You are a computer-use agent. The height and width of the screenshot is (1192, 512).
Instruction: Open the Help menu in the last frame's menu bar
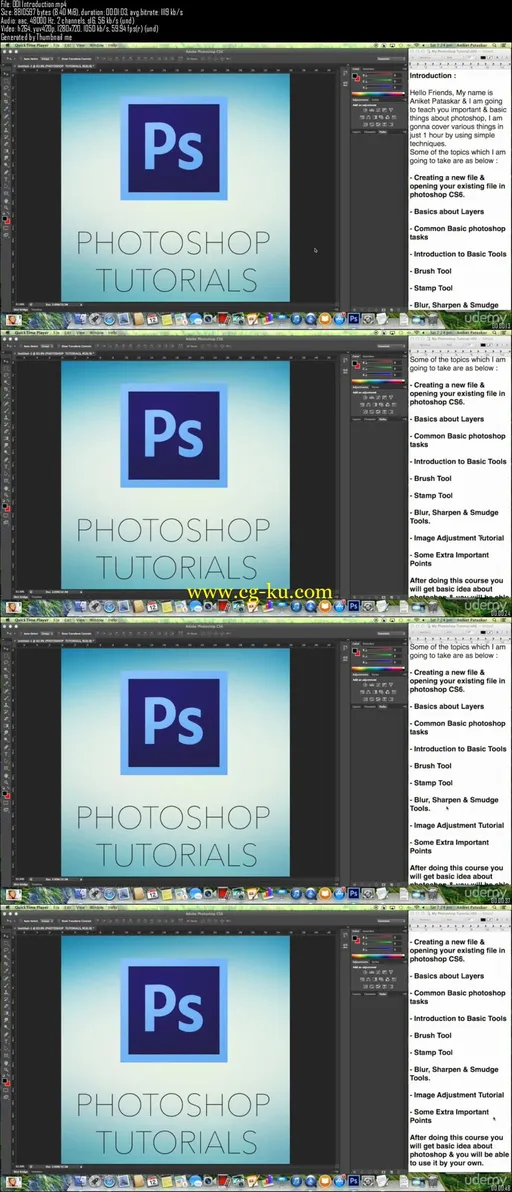[x=112, y=908]
